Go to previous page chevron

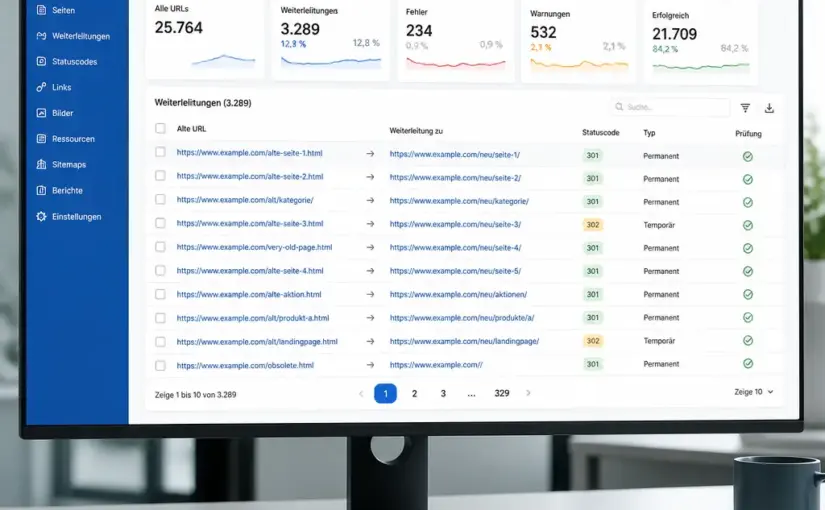pos(361,394)
